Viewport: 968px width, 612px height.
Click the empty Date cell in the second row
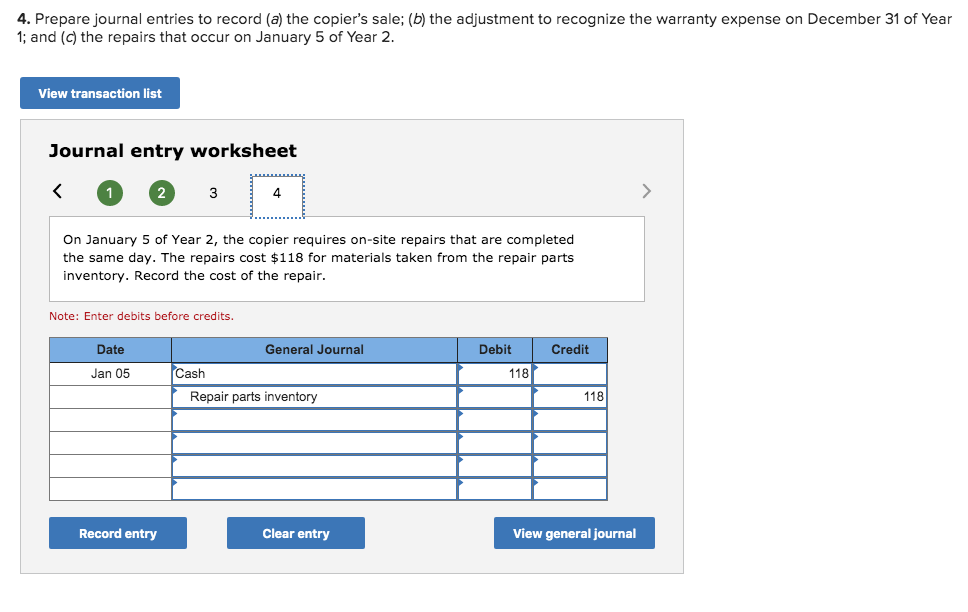pyautogui.click(x=110, y=396)
